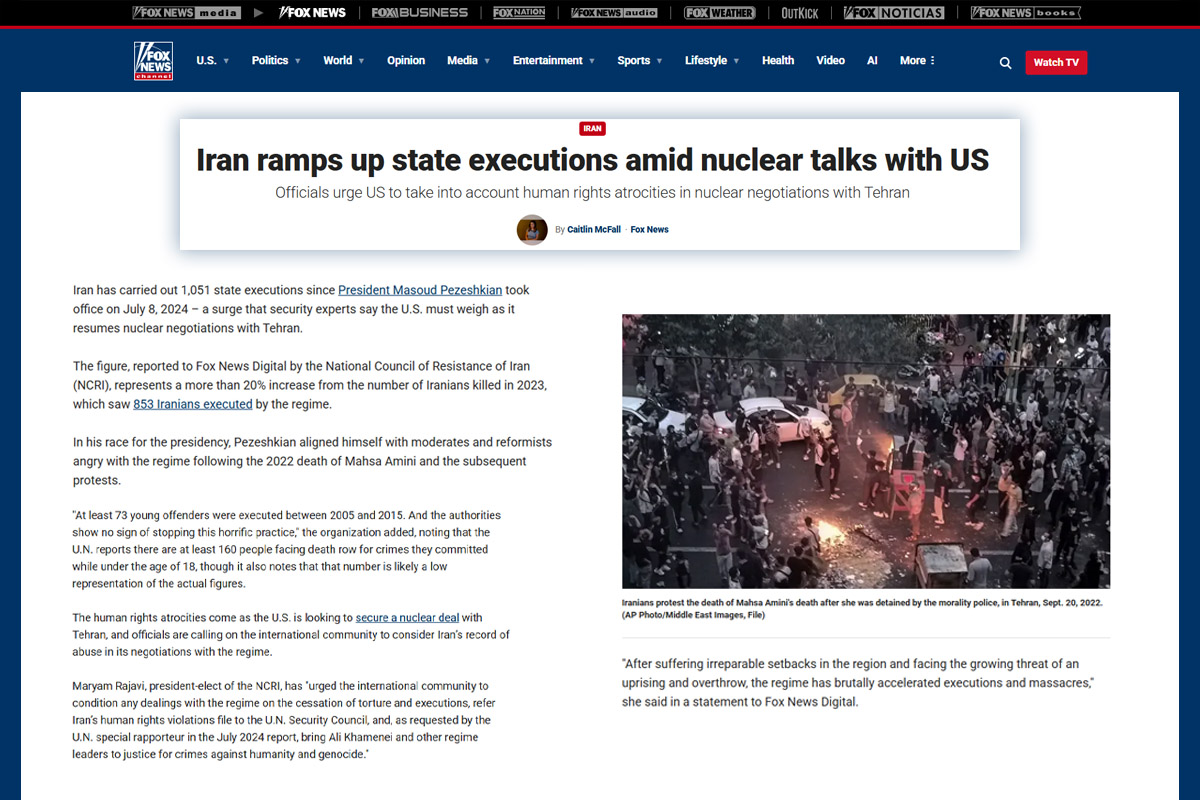Click the paragraph starting "Maryam Rajavi, president-elect"

click(282, 720)
